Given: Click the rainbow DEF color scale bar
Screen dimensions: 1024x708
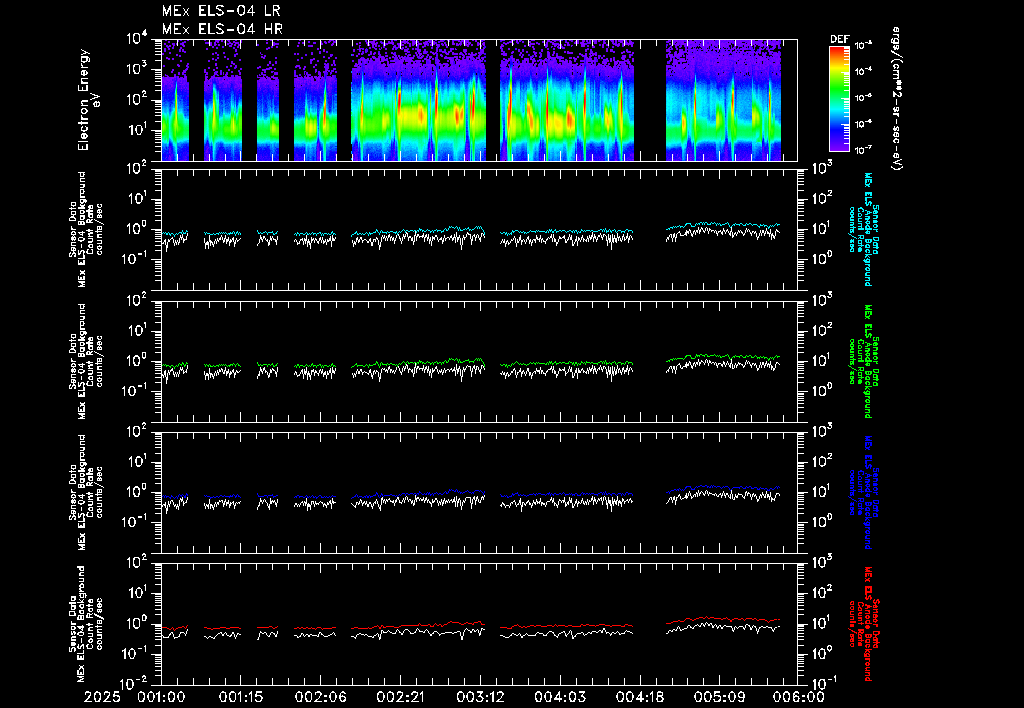Looking at the screenshot, I should pos(839,99).
